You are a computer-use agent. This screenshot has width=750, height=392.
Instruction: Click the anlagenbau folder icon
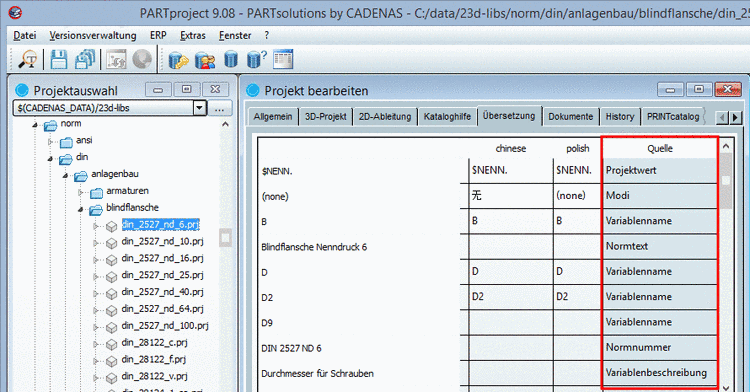click(81, 176)
